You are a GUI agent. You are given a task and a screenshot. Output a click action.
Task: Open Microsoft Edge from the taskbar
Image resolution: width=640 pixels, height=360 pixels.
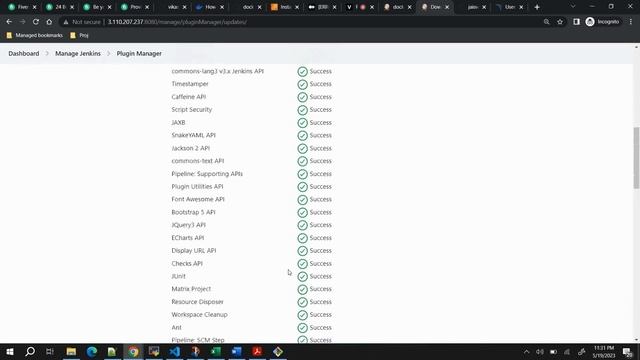tap(92, 351)
